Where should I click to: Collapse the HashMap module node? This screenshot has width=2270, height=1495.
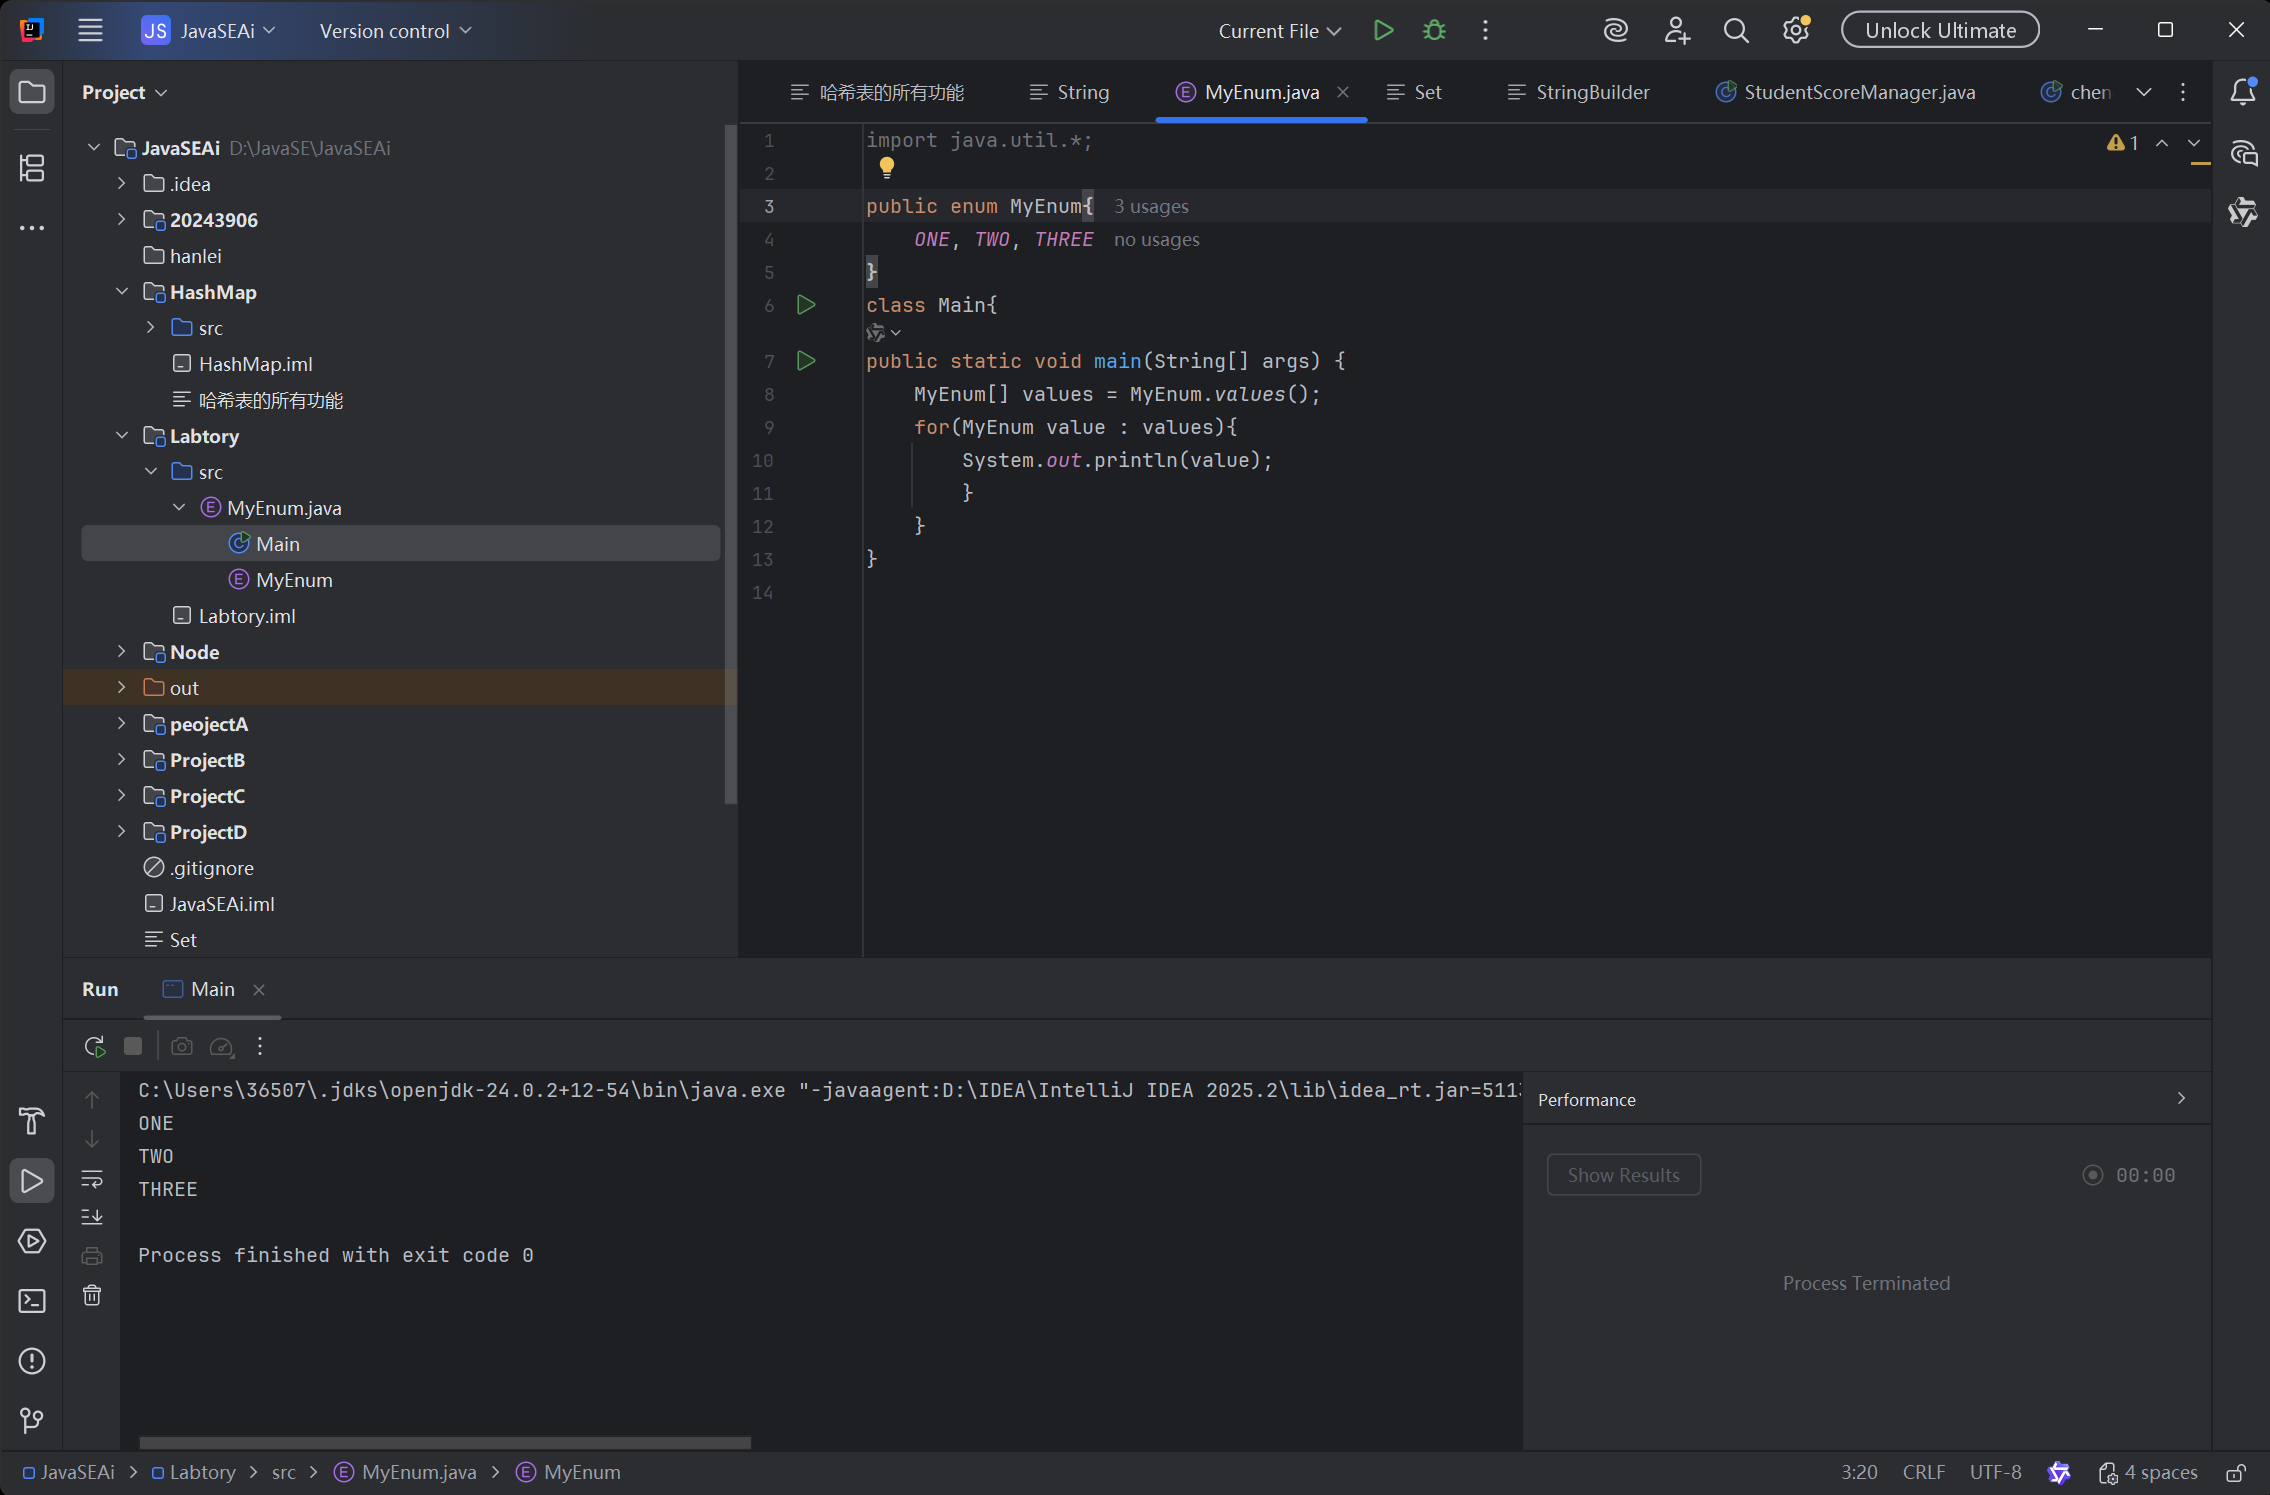[x=122, y=292]
